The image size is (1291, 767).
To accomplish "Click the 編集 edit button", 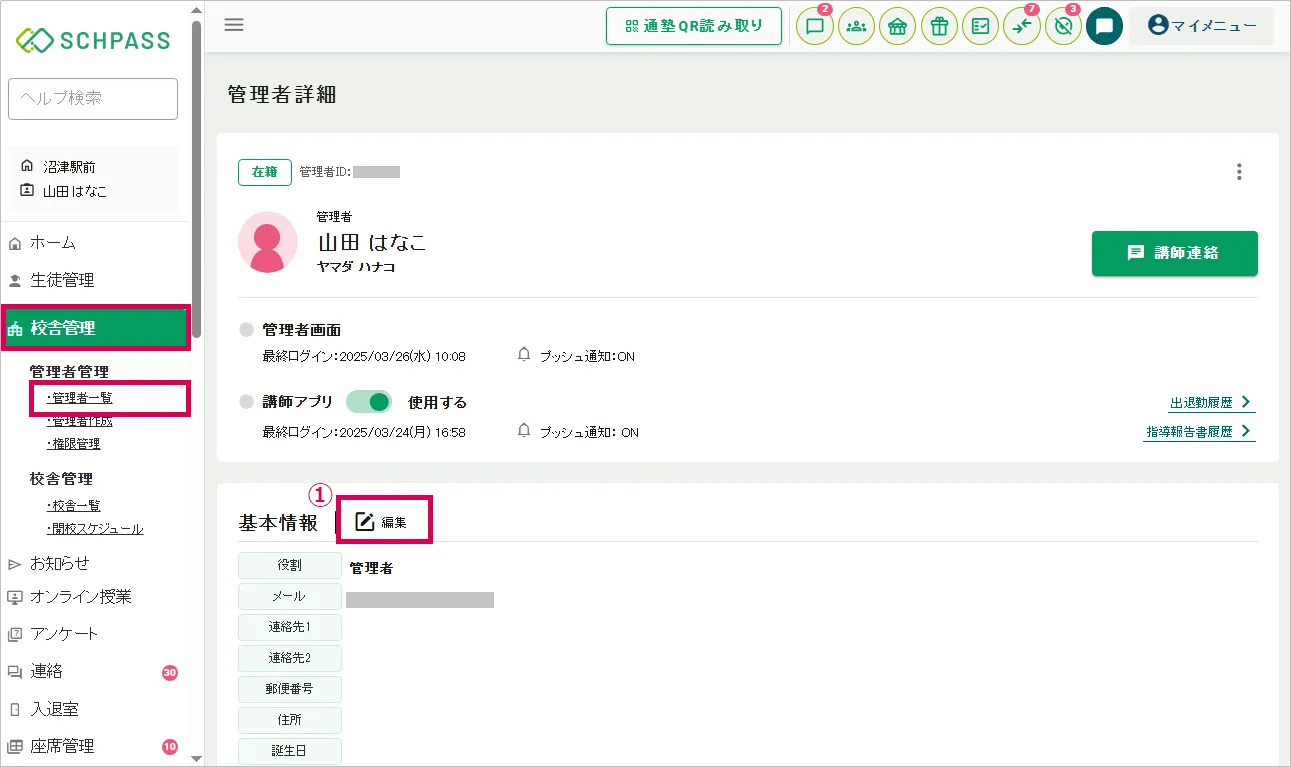I will point(383,521).
